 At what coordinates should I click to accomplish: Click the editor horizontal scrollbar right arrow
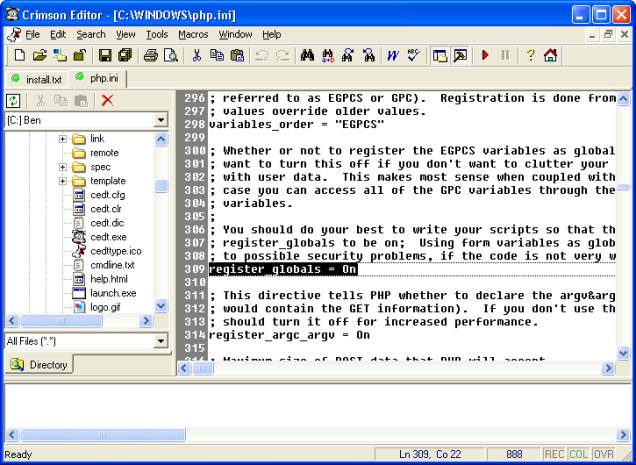click(x=608, y=368)
